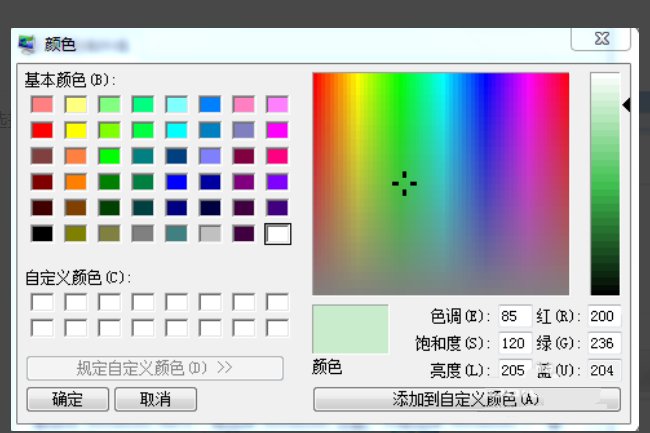Click the 规定自定义颜色 button
Viewport: 650px width, 433px height.
[x=155, y=367]
